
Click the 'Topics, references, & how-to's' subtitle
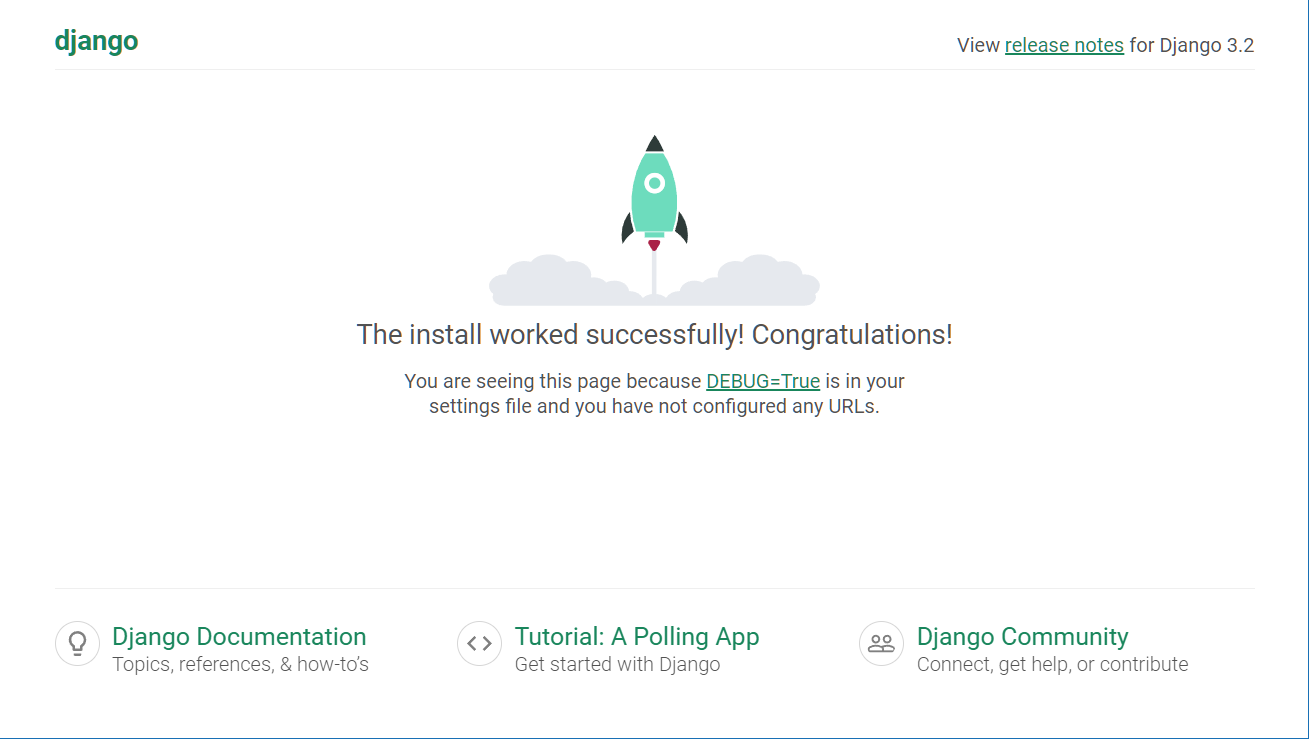pyautogui.click(x=240, y=664)
